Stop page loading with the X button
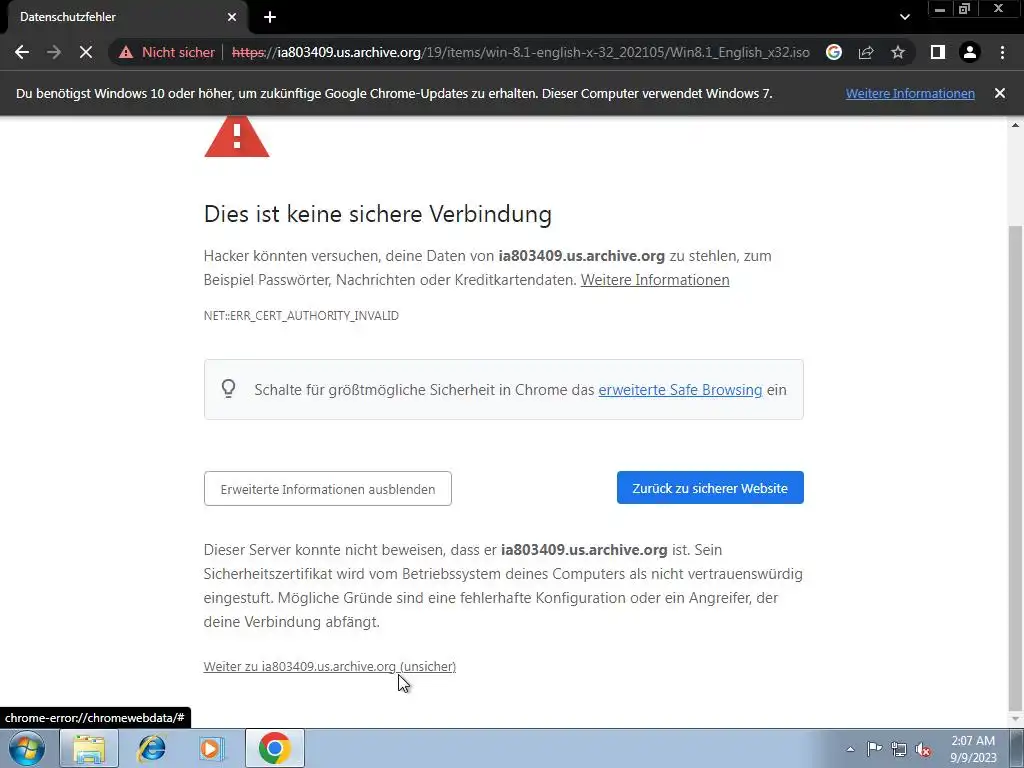Image resolution: width=1024 pixels, height=768 pixels. (x=86, y=52)
